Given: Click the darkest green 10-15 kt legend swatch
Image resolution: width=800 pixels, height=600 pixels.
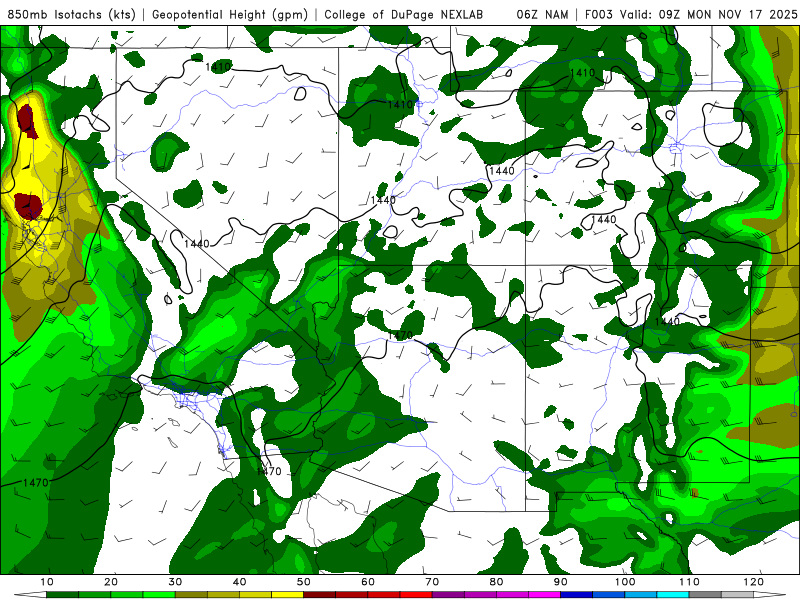Looking at the screenshot, I should tap(62, 594).
